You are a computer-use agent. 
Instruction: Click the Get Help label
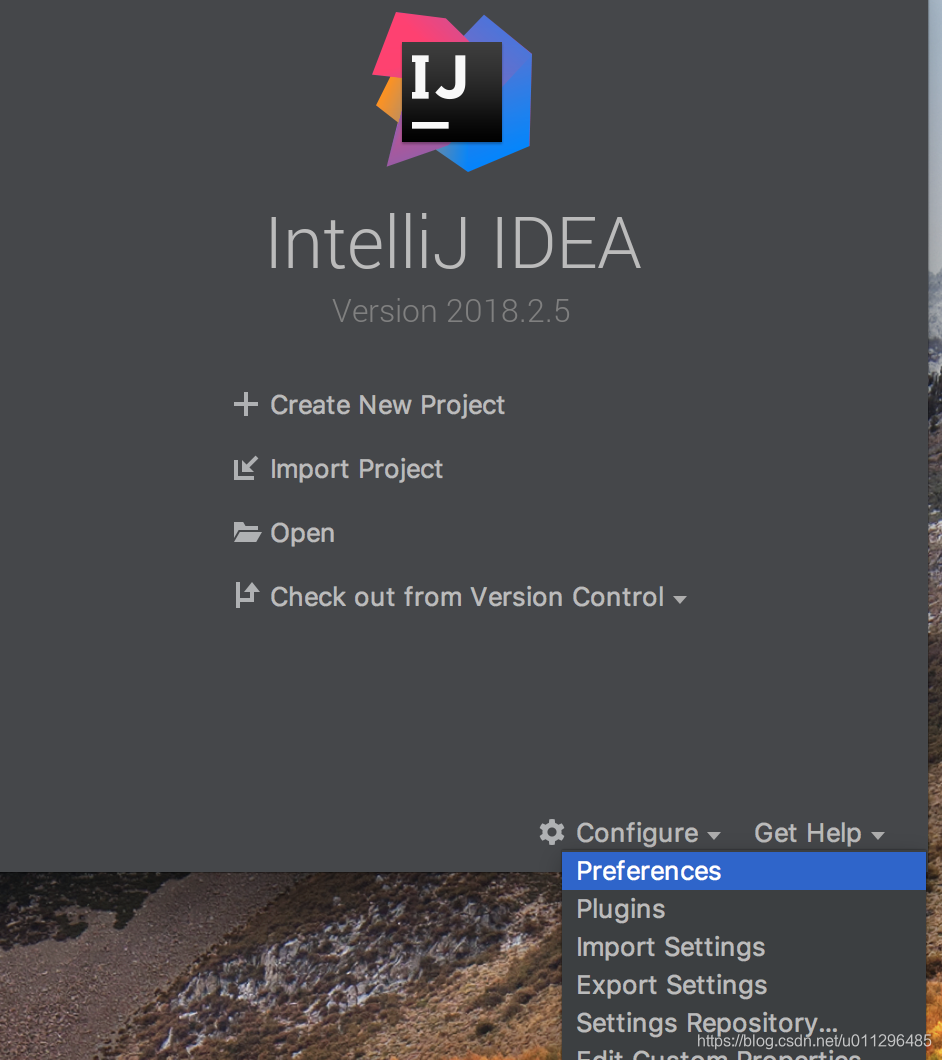(807, 833)
